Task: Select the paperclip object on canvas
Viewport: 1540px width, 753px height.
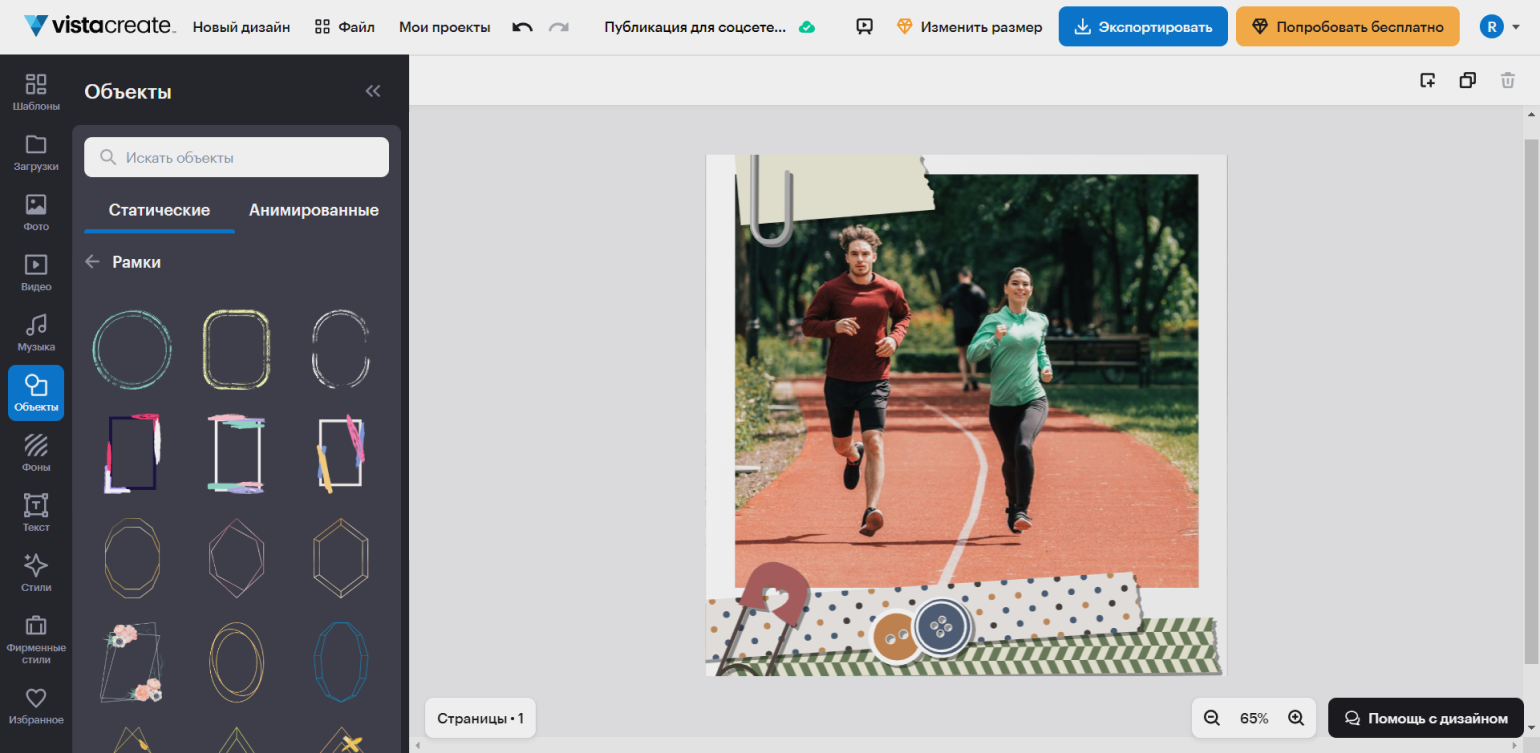Action: pos(770,200)
